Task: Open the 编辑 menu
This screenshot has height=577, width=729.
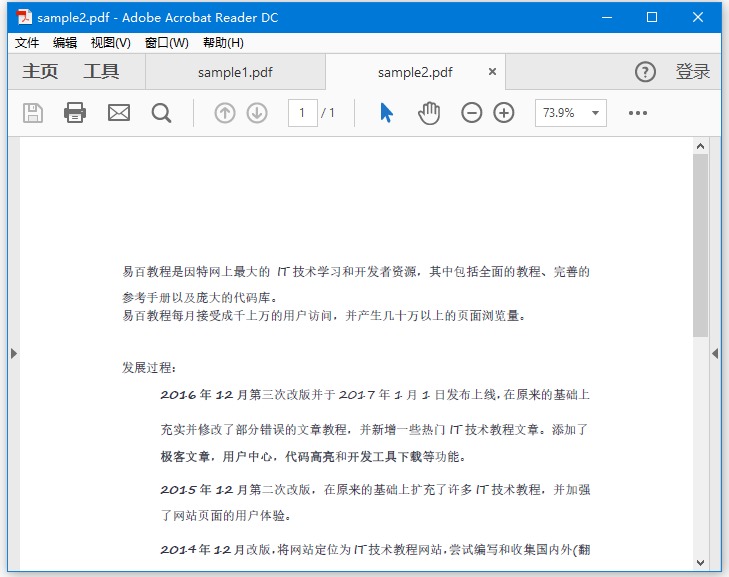Action: point(65,43)
